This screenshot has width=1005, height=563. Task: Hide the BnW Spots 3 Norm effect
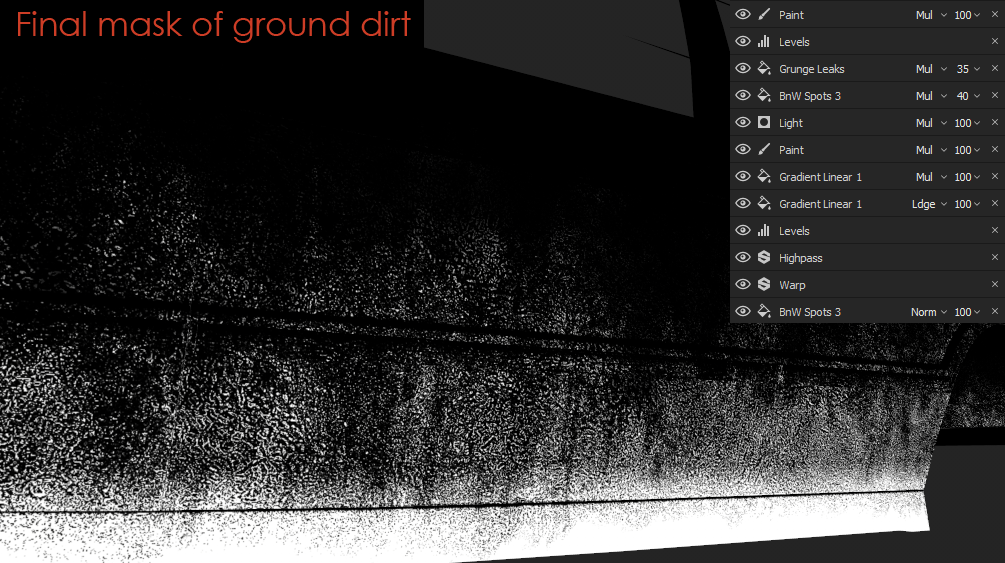coord(742,311)
